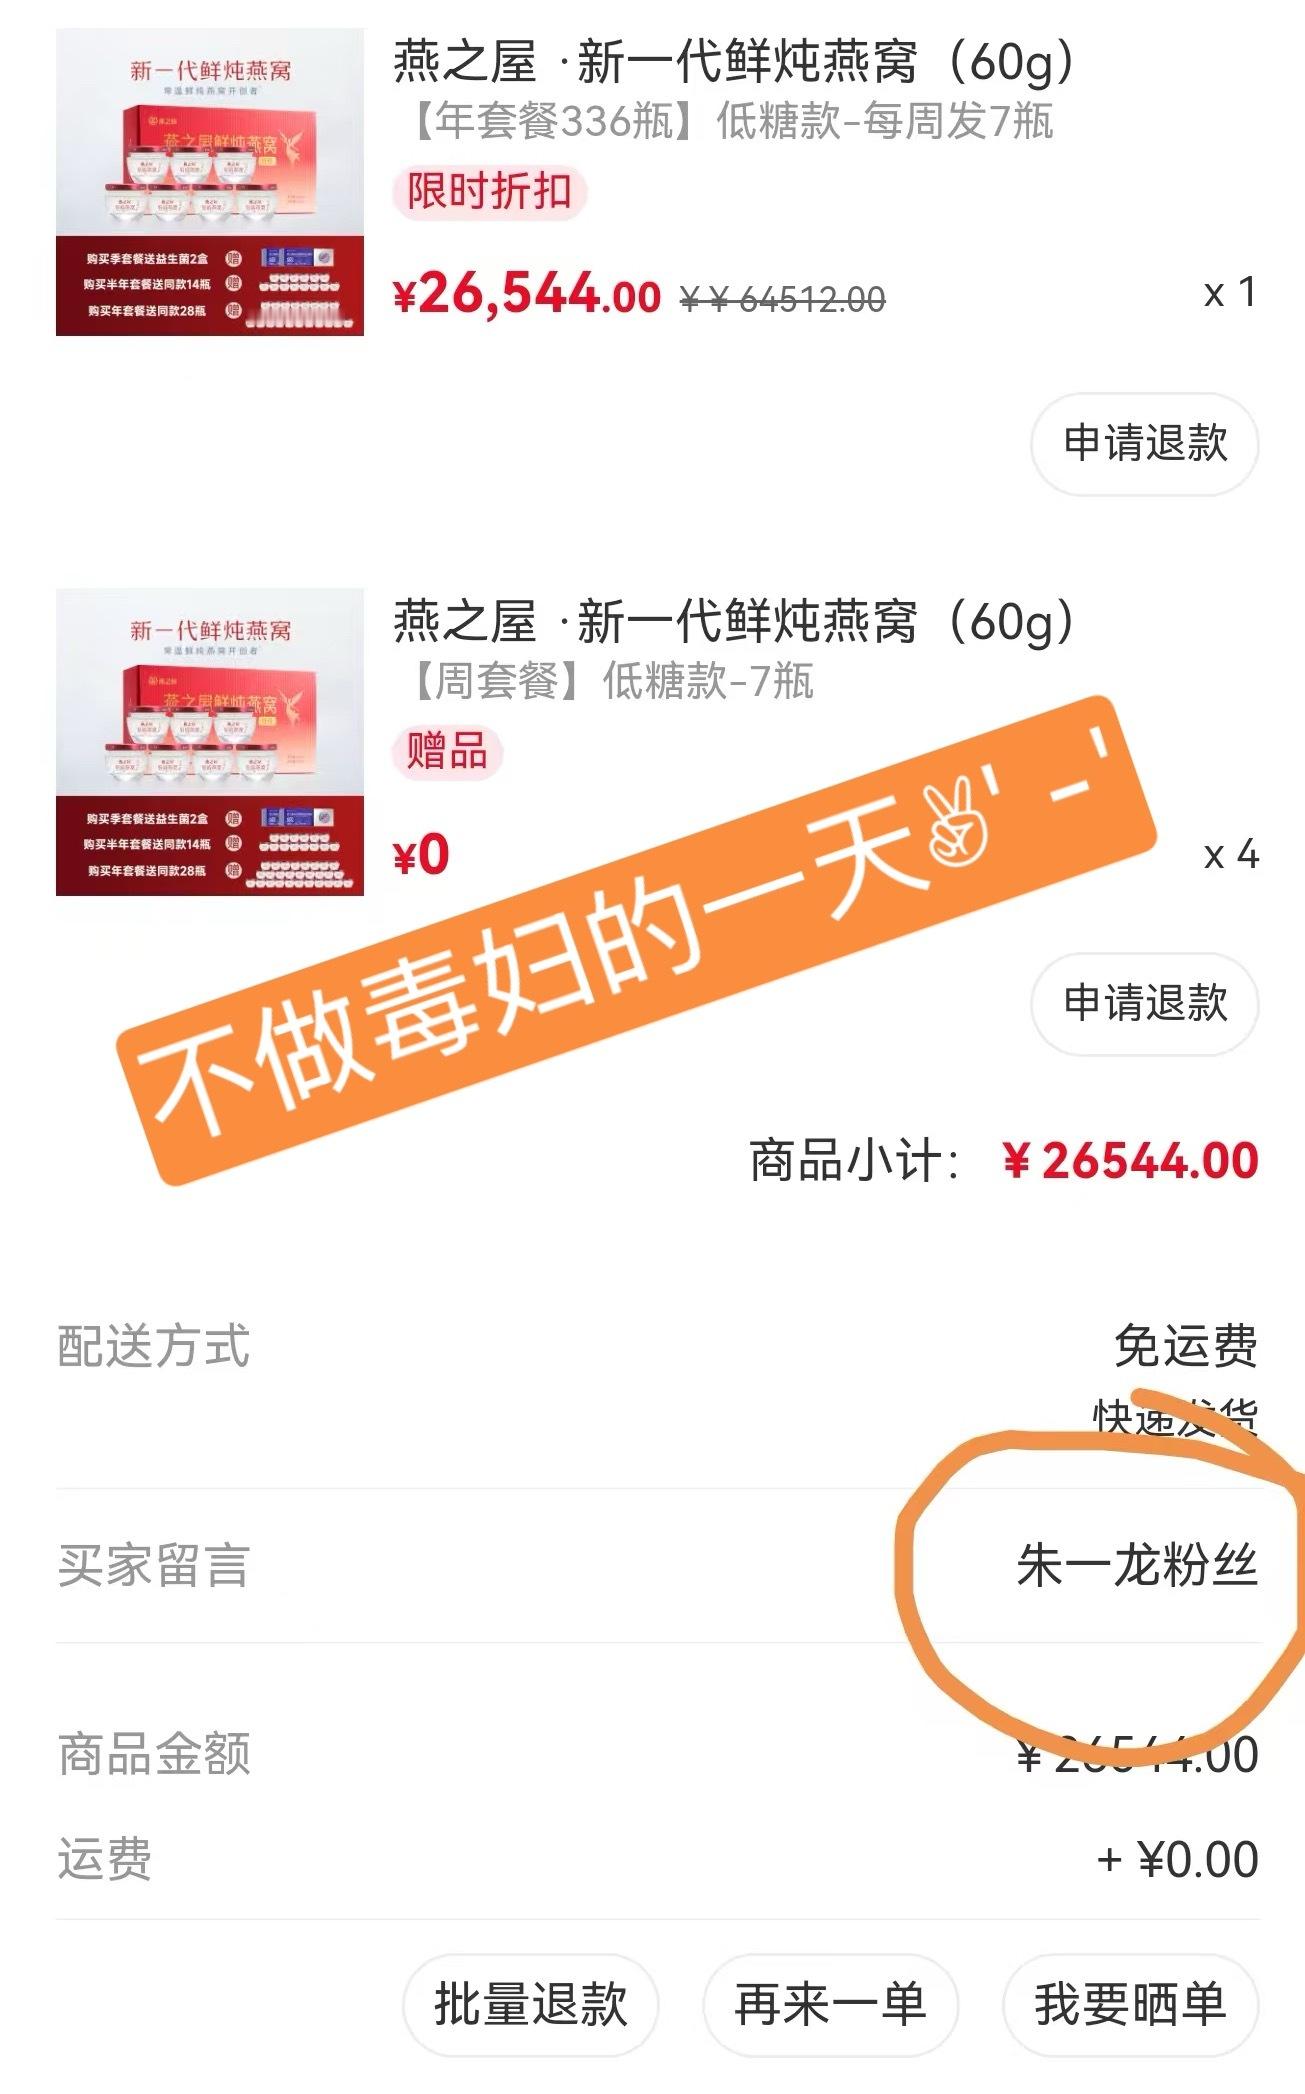Tap the ¥26,544.00 discounted price
The width and height of the screenshot is (1305, 2094).
click(527, 294)
